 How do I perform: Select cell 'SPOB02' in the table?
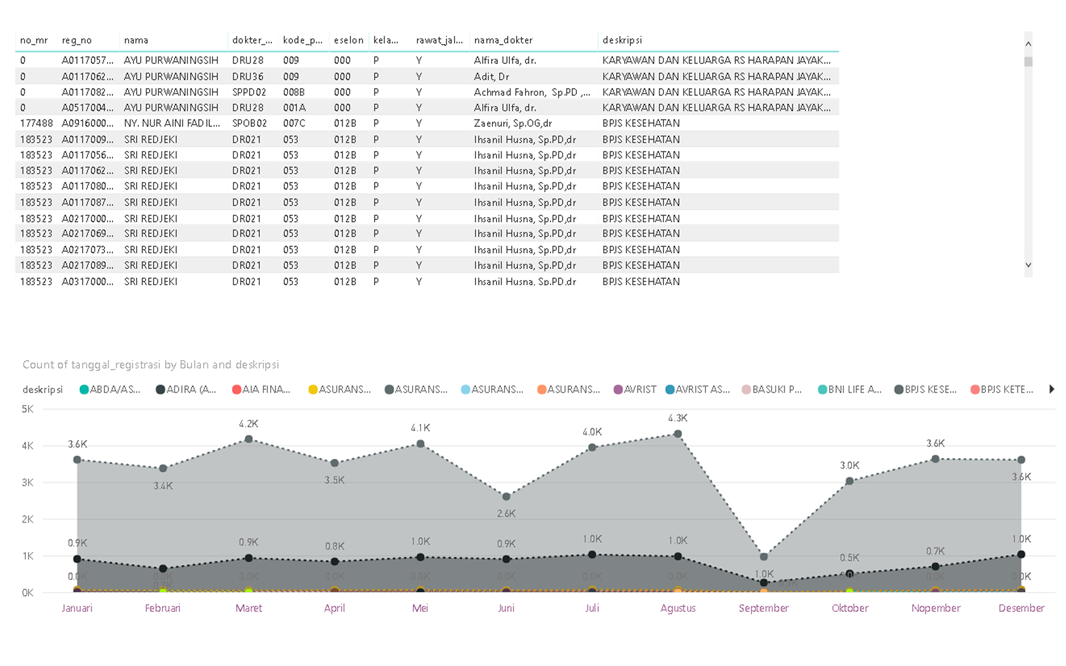pyautogui.click(x=249, y=124)
